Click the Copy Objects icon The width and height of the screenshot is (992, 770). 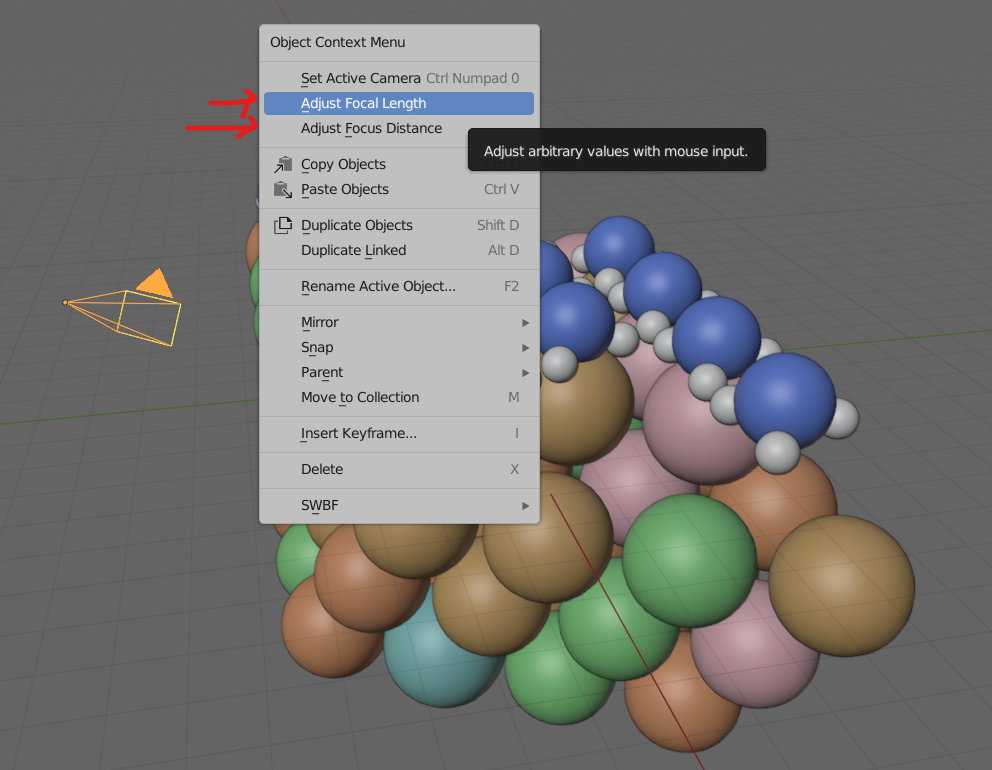click(x=283, y=165)
